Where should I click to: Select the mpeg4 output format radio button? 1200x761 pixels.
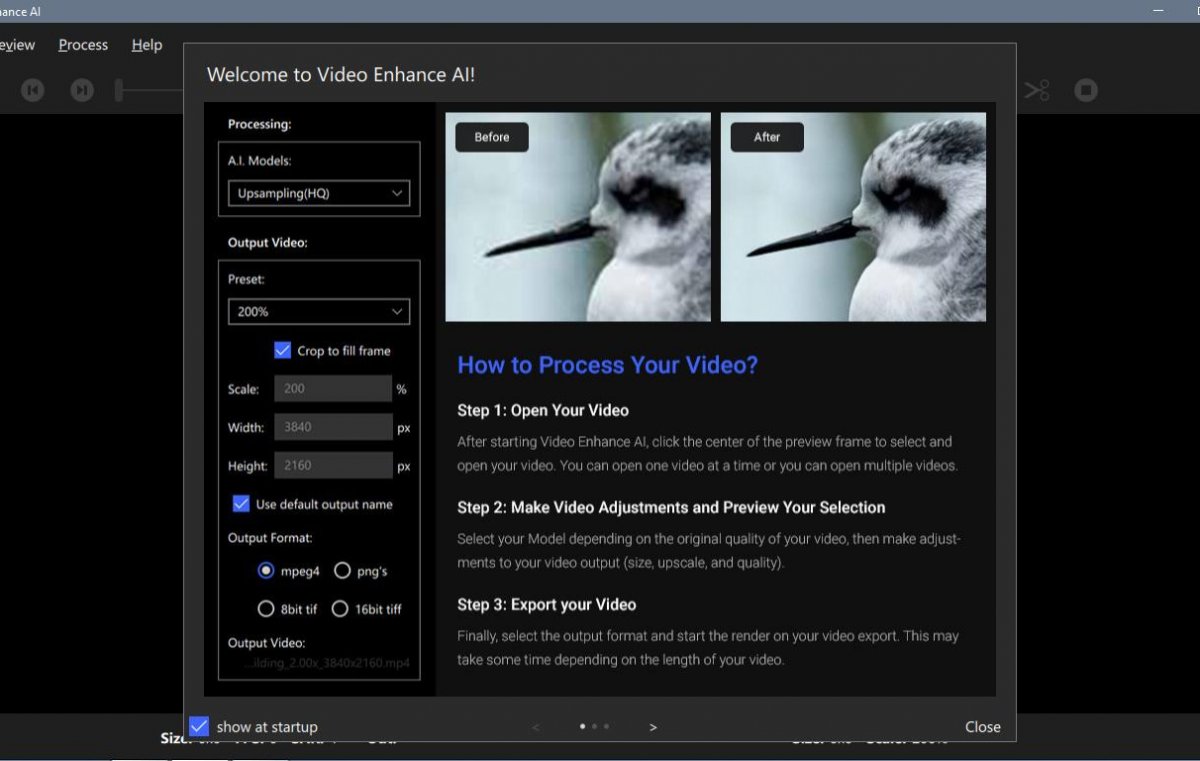click(266, 571)
